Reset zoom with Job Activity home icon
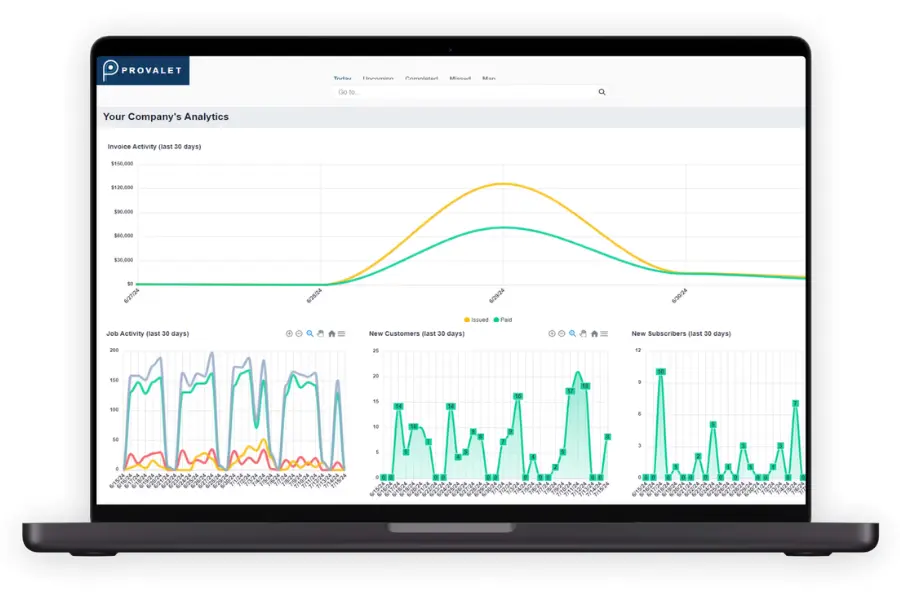The height and width of the screenshot is (600, 900). click(331, 334)
